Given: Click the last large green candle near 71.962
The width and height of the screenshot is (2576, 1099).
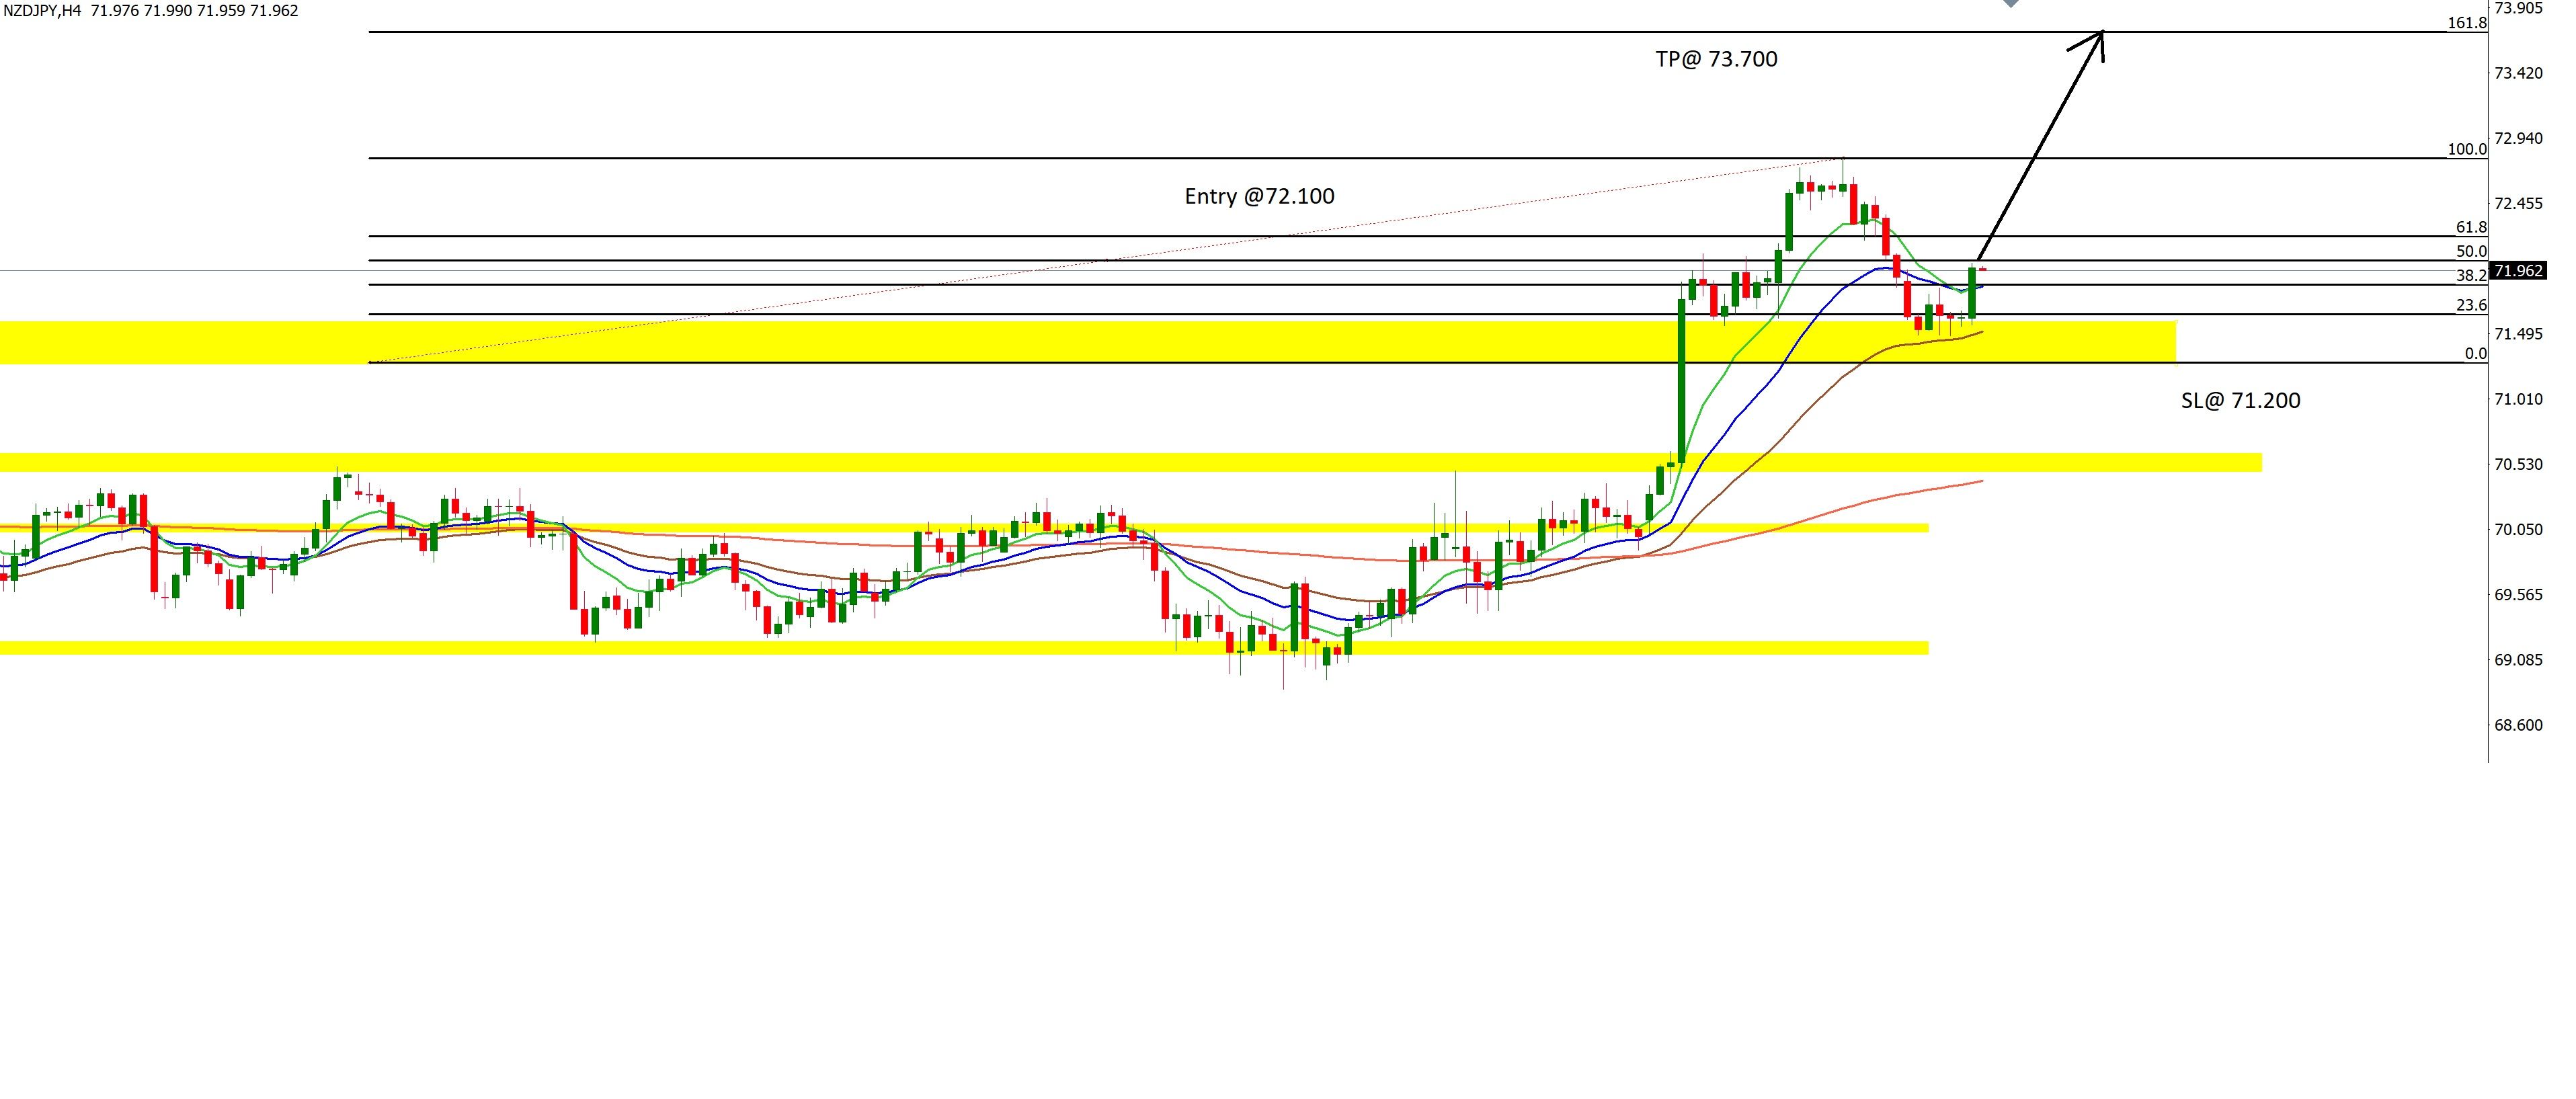Looking at the screenshot, I should [1972, 292].
